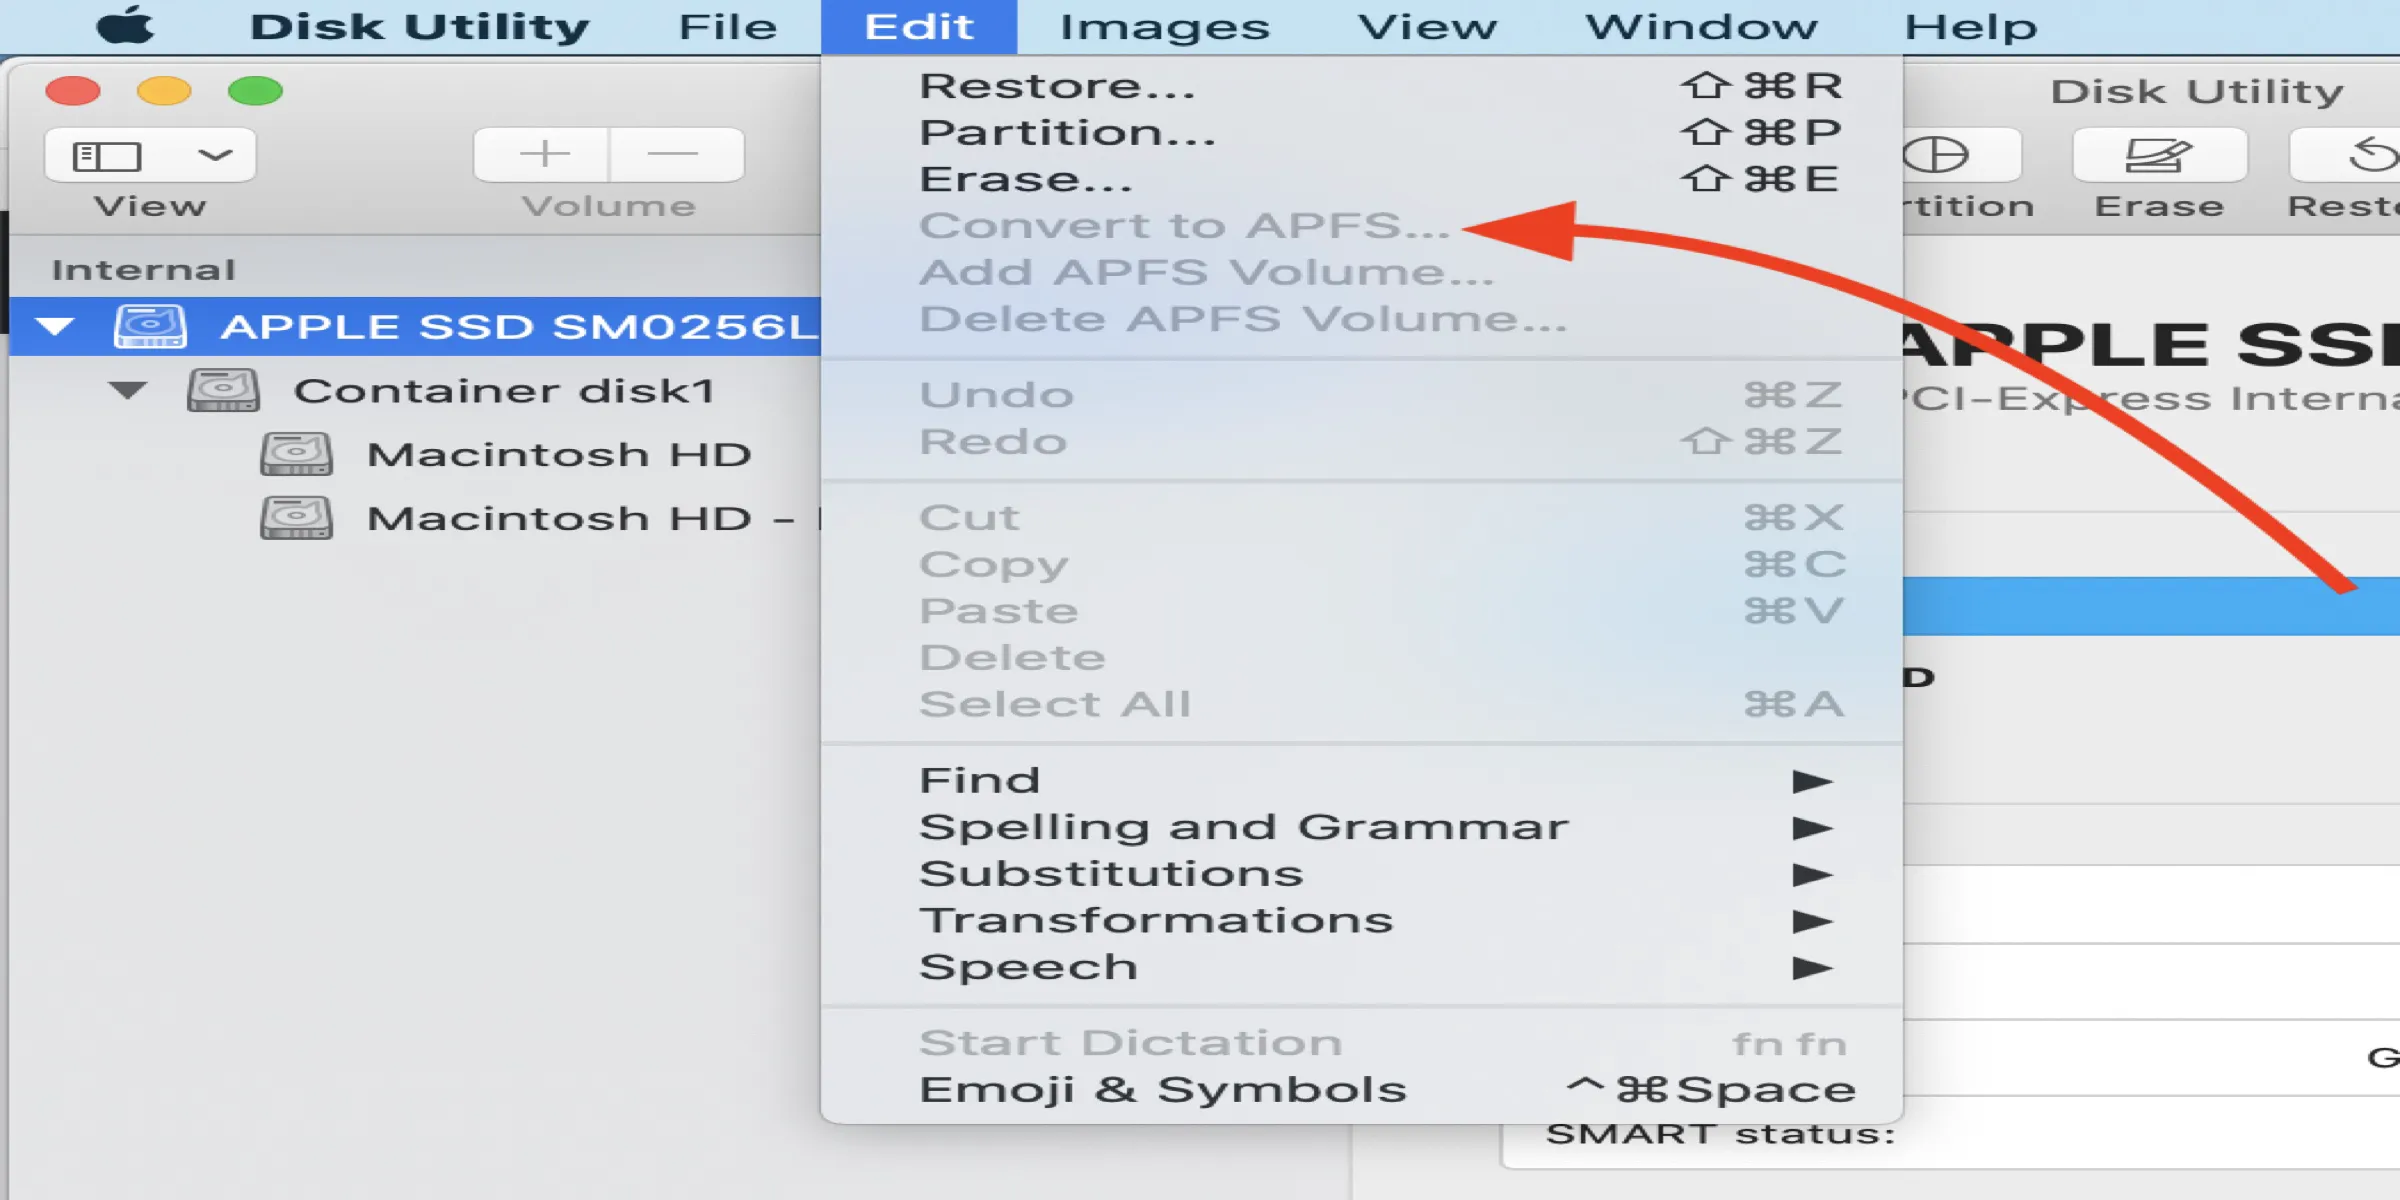Collapse Container disk1 in the sidebar
2400x1200 pixels.
tap(128, 390)
